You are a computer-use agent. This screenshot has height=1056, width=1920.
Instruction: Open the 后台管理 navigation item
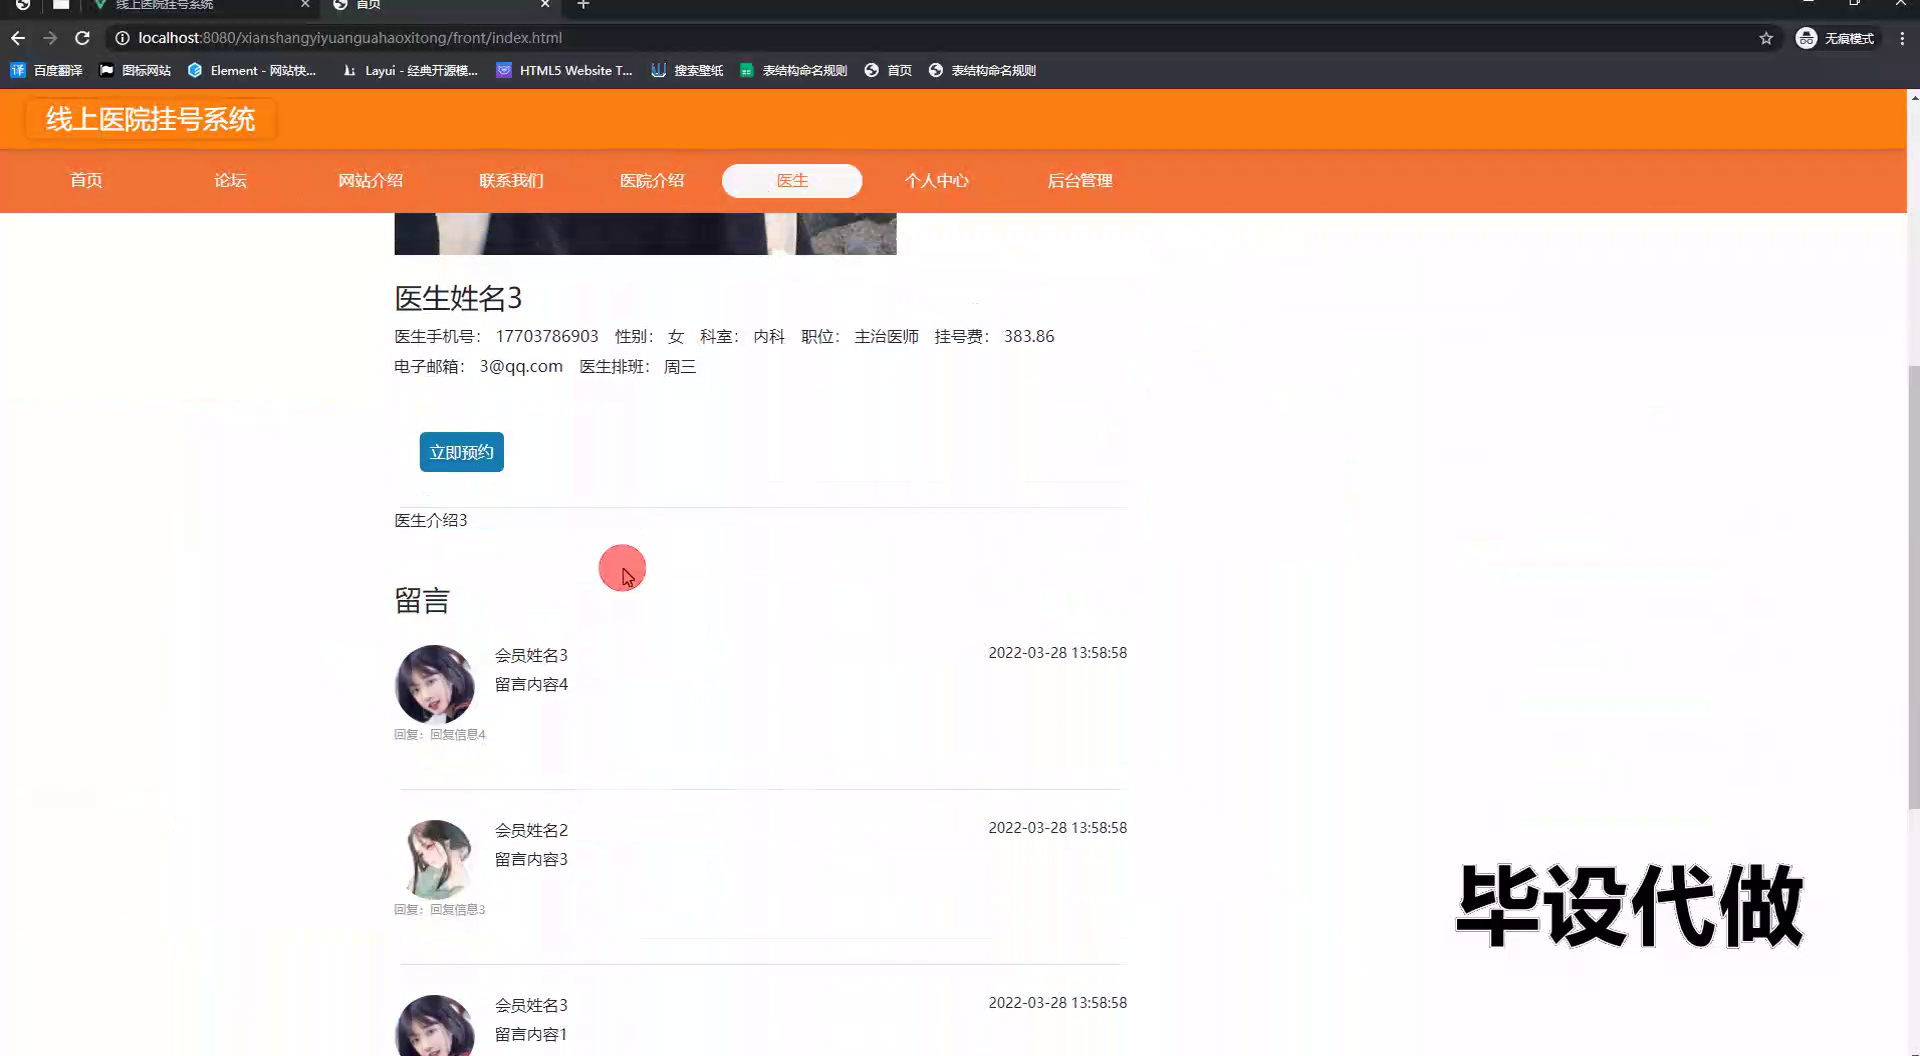pyautogui.click(x=1080, y=181)
